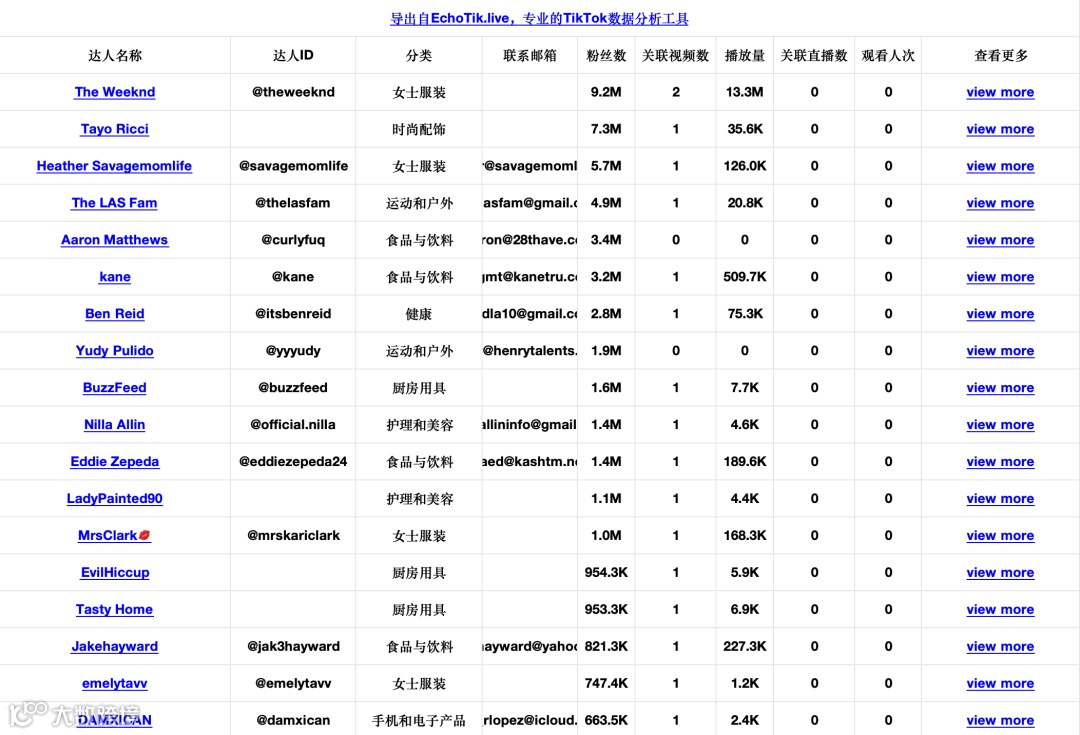Select the @official.nilla ID cell
Viewport: 1080px width, 735px height.
point(293,424)
